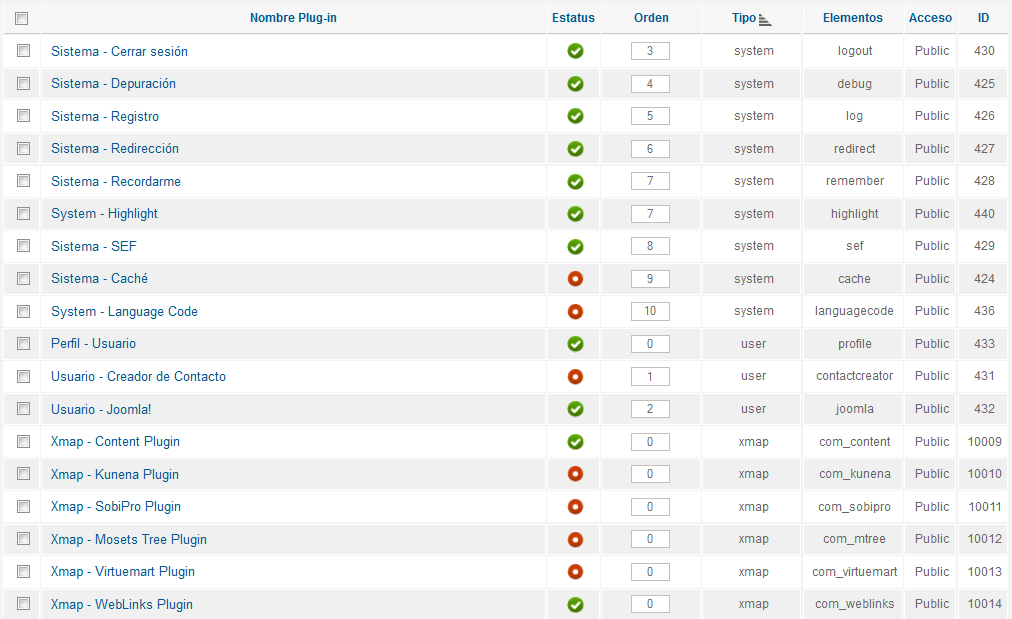Viewport: 1012px width, 619px height.
Task: Click order field of Sistema - Depuración
Action: [650, 84]
